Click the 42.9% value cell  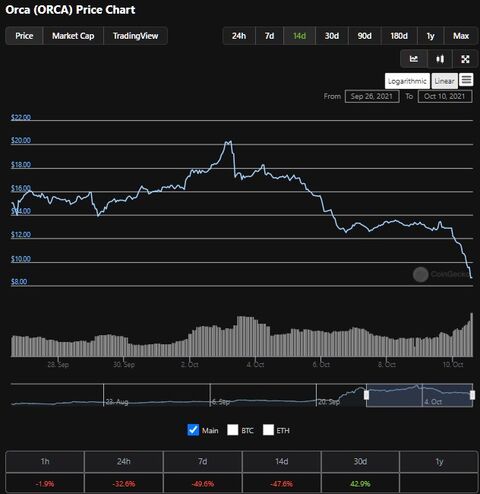(x=360, y=483)
